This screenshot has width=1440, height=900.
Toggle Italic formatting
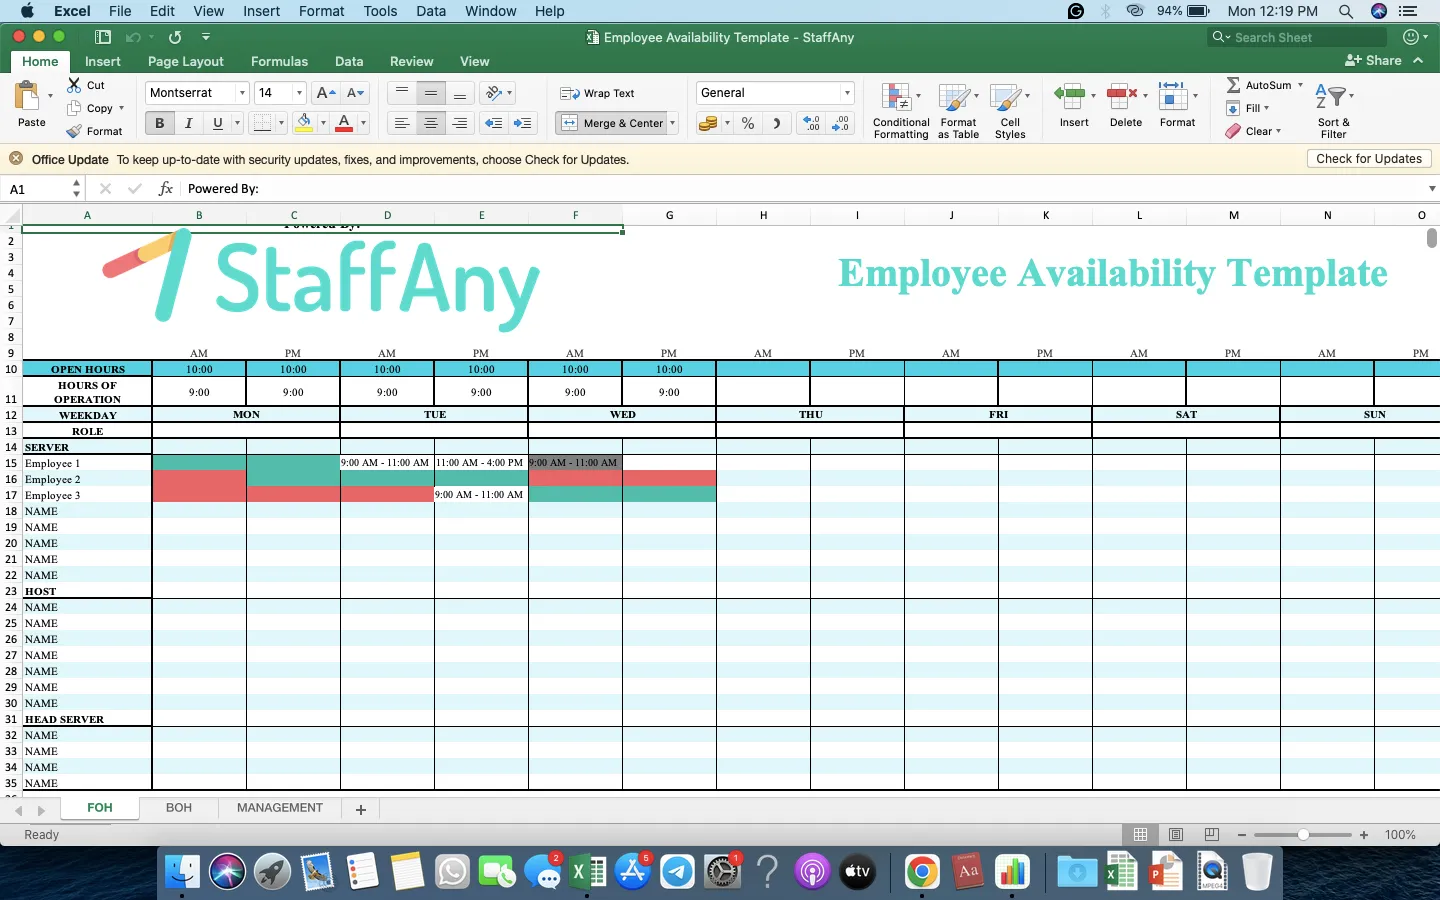[188, 123]
